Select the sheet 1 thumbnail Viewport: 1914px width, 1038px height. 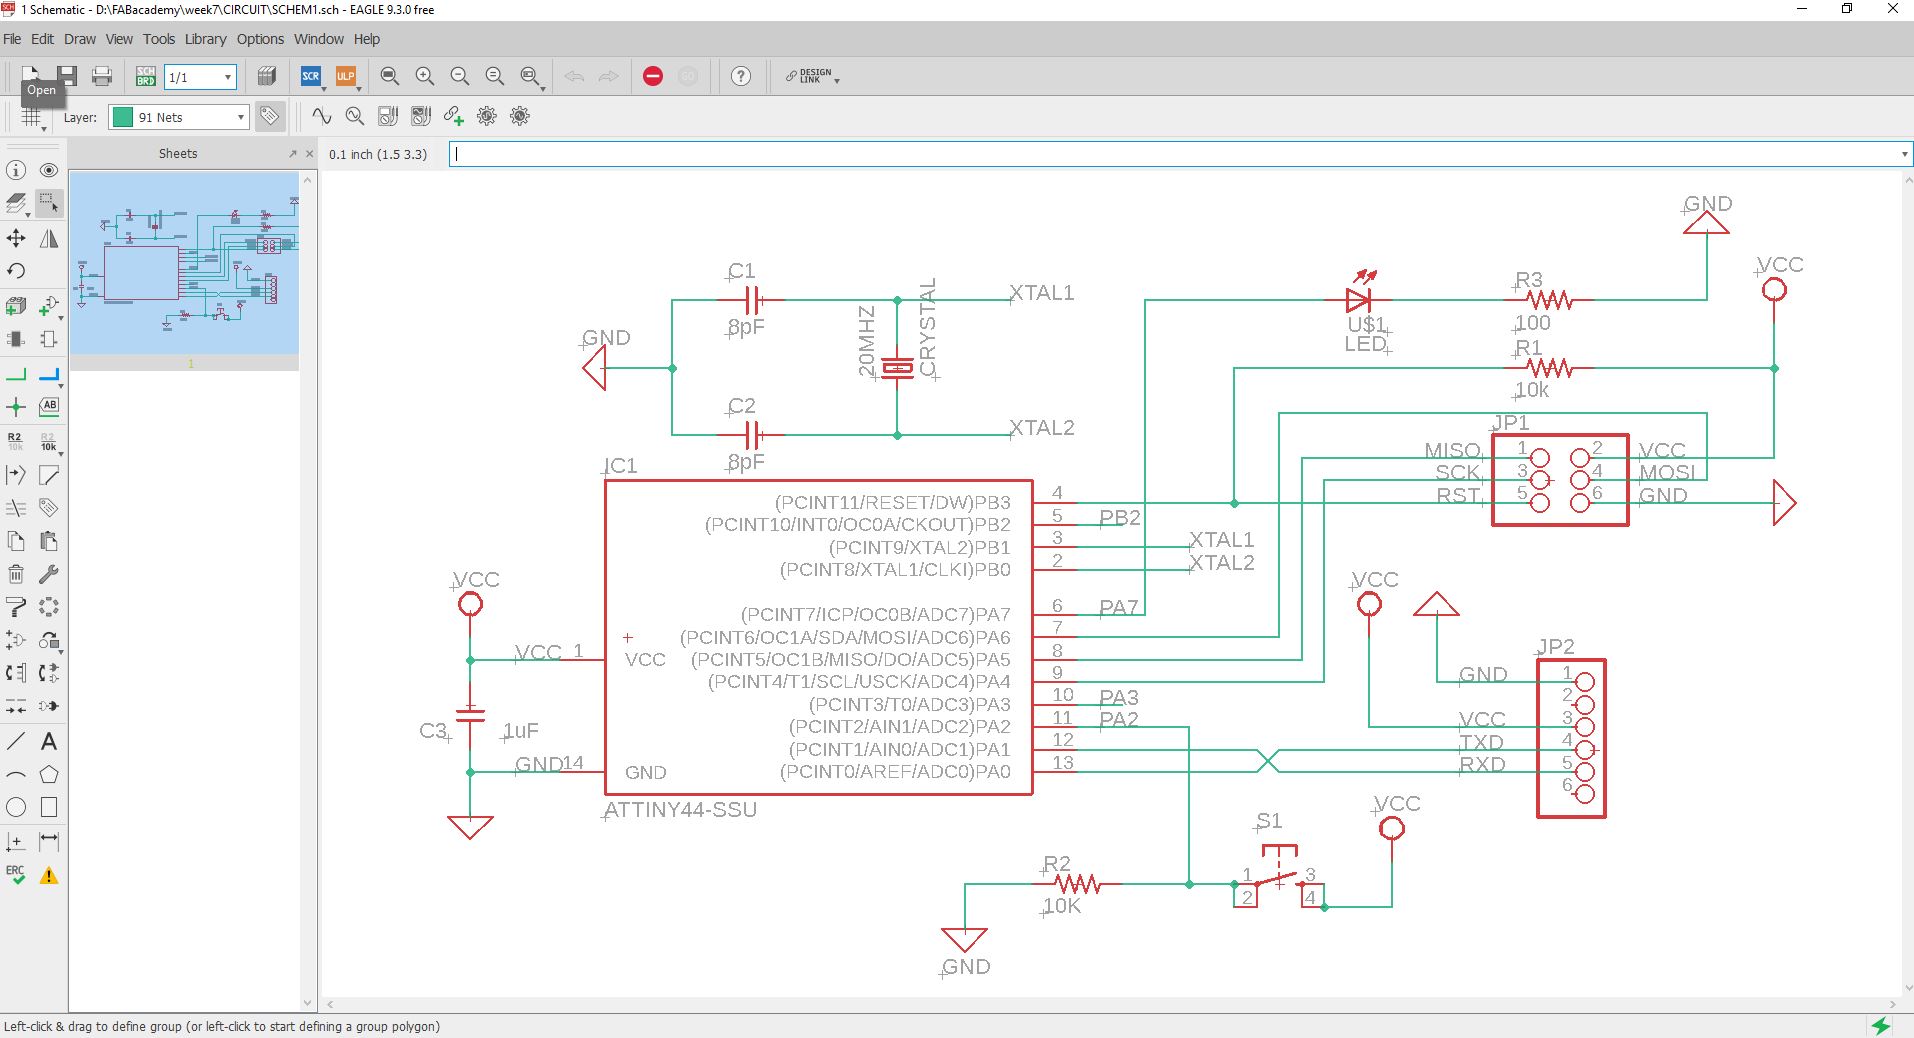tap(184, 263)
